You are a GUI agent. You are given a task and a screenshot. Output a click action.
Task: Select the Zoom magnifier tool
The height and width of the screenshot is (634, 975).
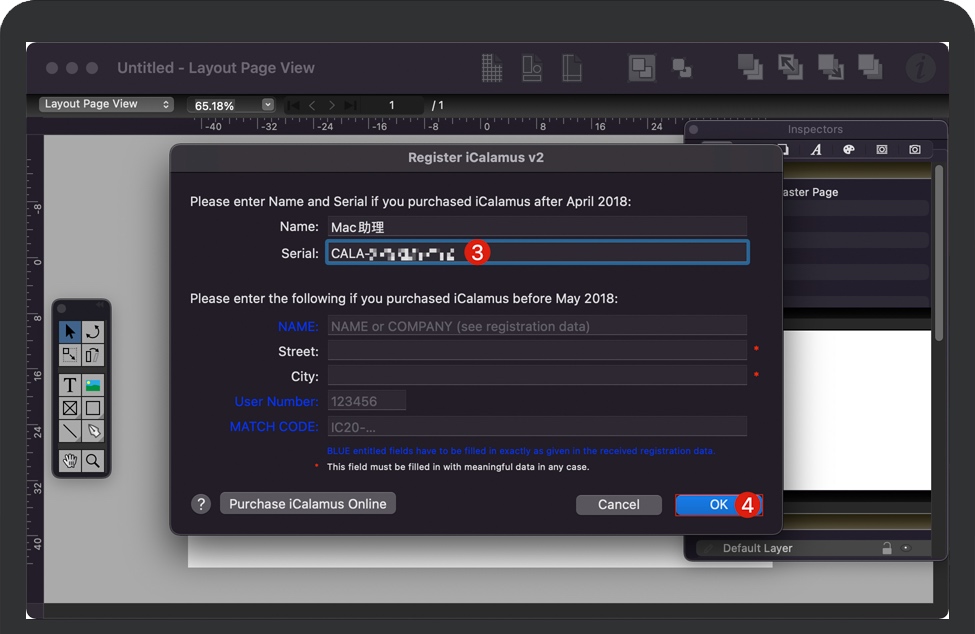tap(93, 461)
